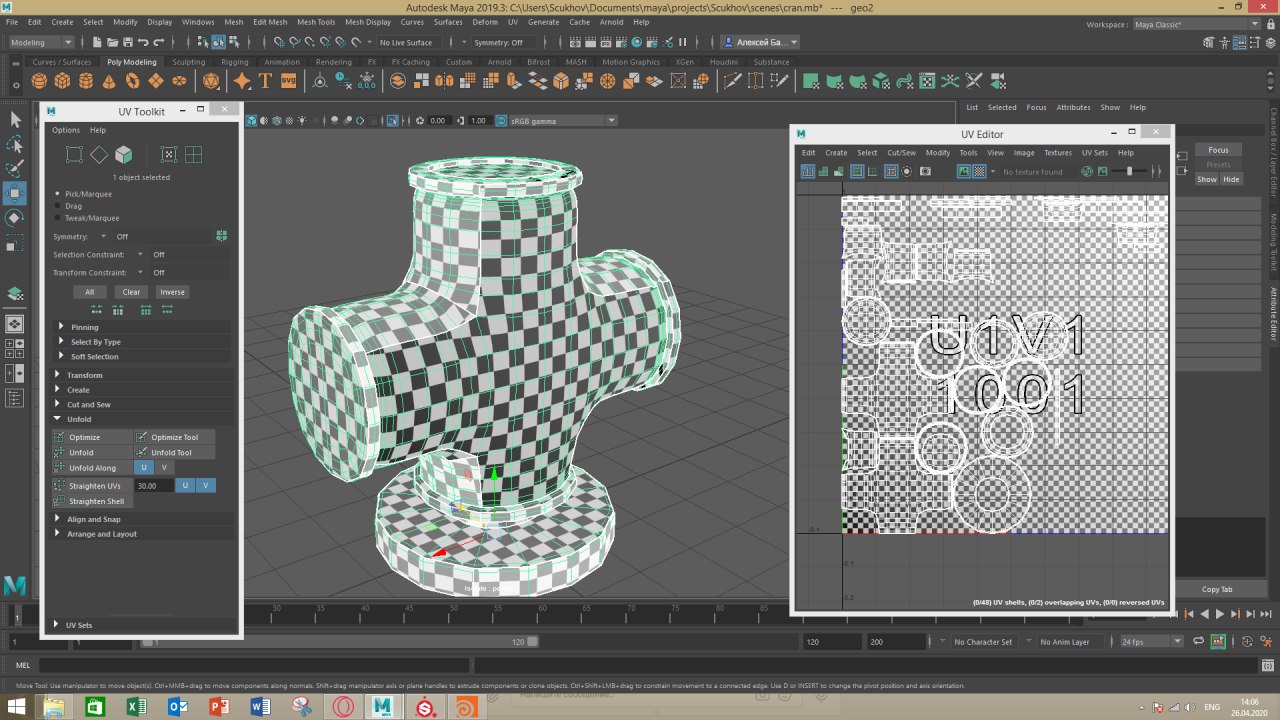Click the All selection button

[x=90, y=292]
